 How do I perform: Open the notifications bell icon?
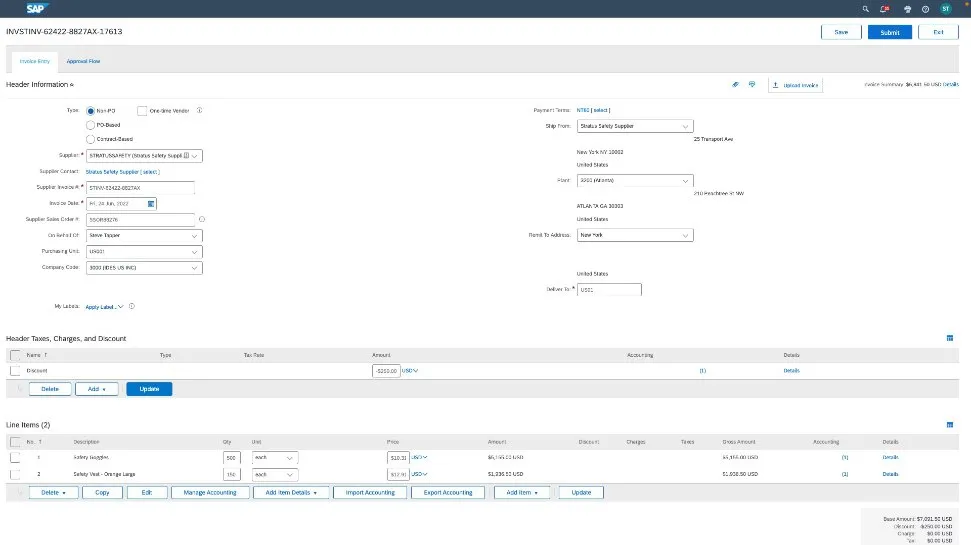886,8
